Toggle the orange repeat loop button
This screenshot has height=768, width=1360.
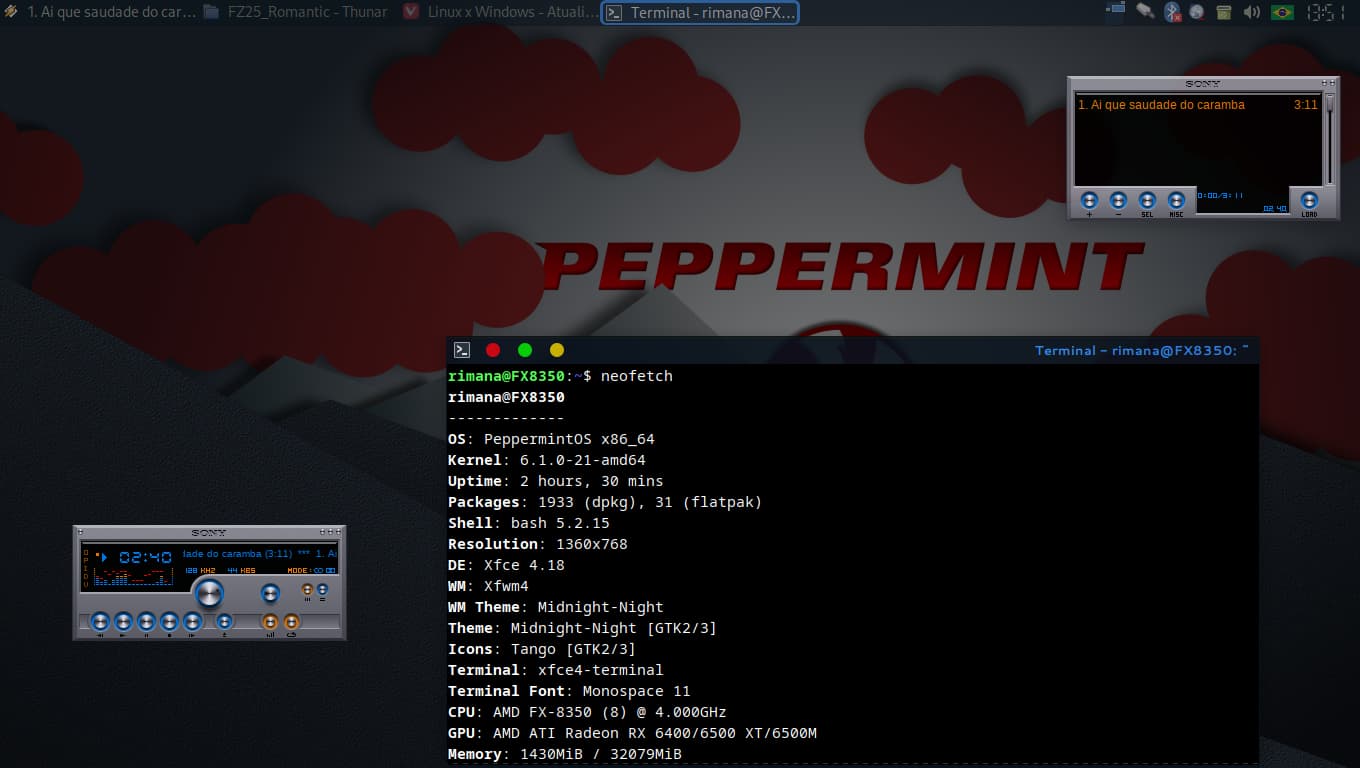coord(291,622)
